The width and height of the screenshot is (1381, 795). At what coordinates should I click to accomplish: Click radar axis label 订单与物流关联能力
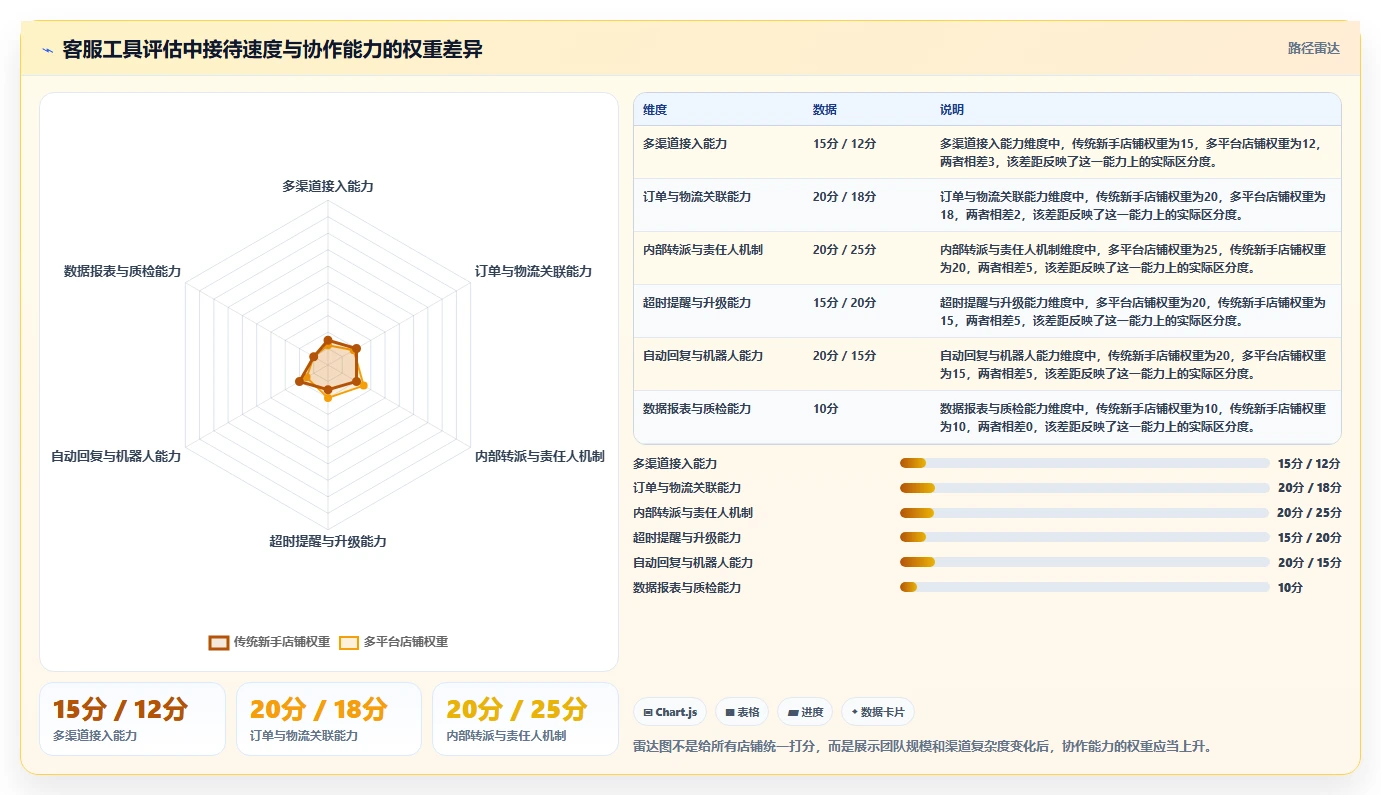534,271
